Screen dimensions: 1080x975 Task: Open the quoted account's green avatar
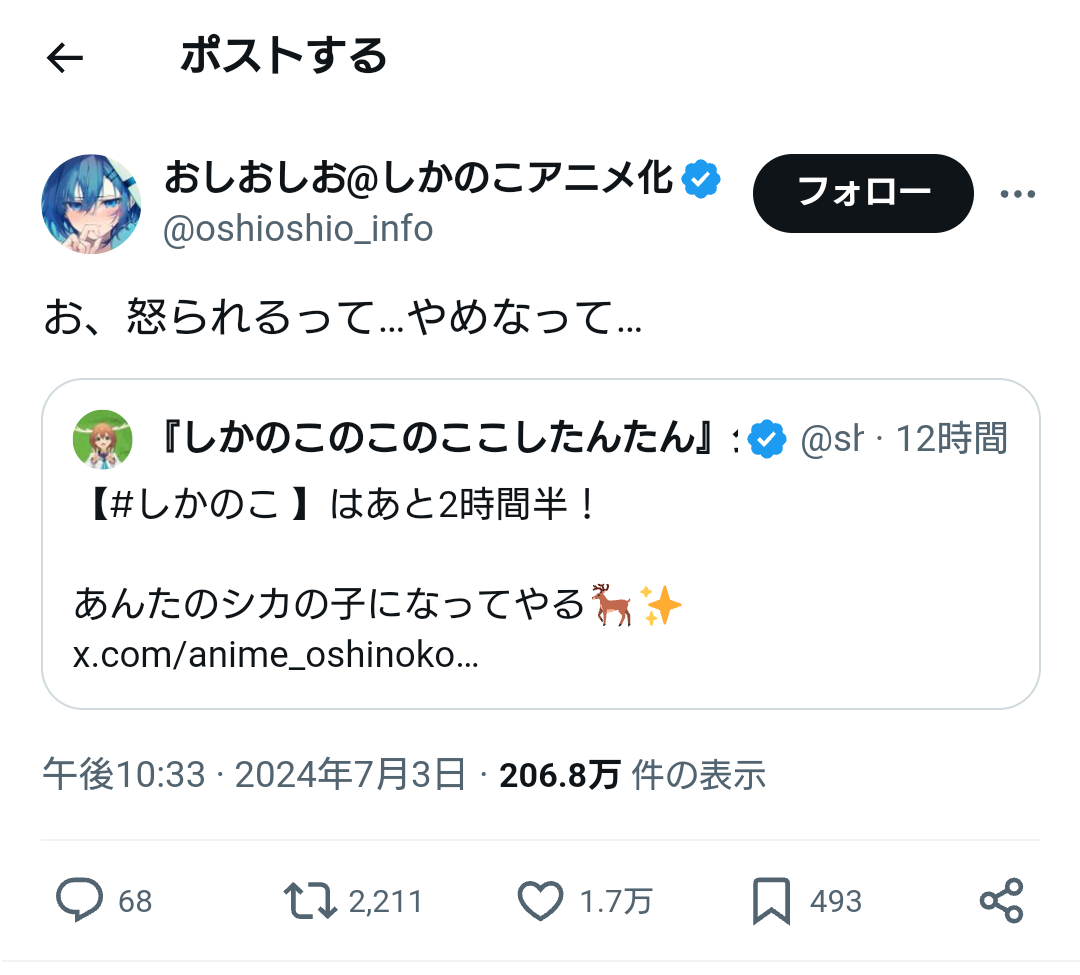tap(103, 438)
